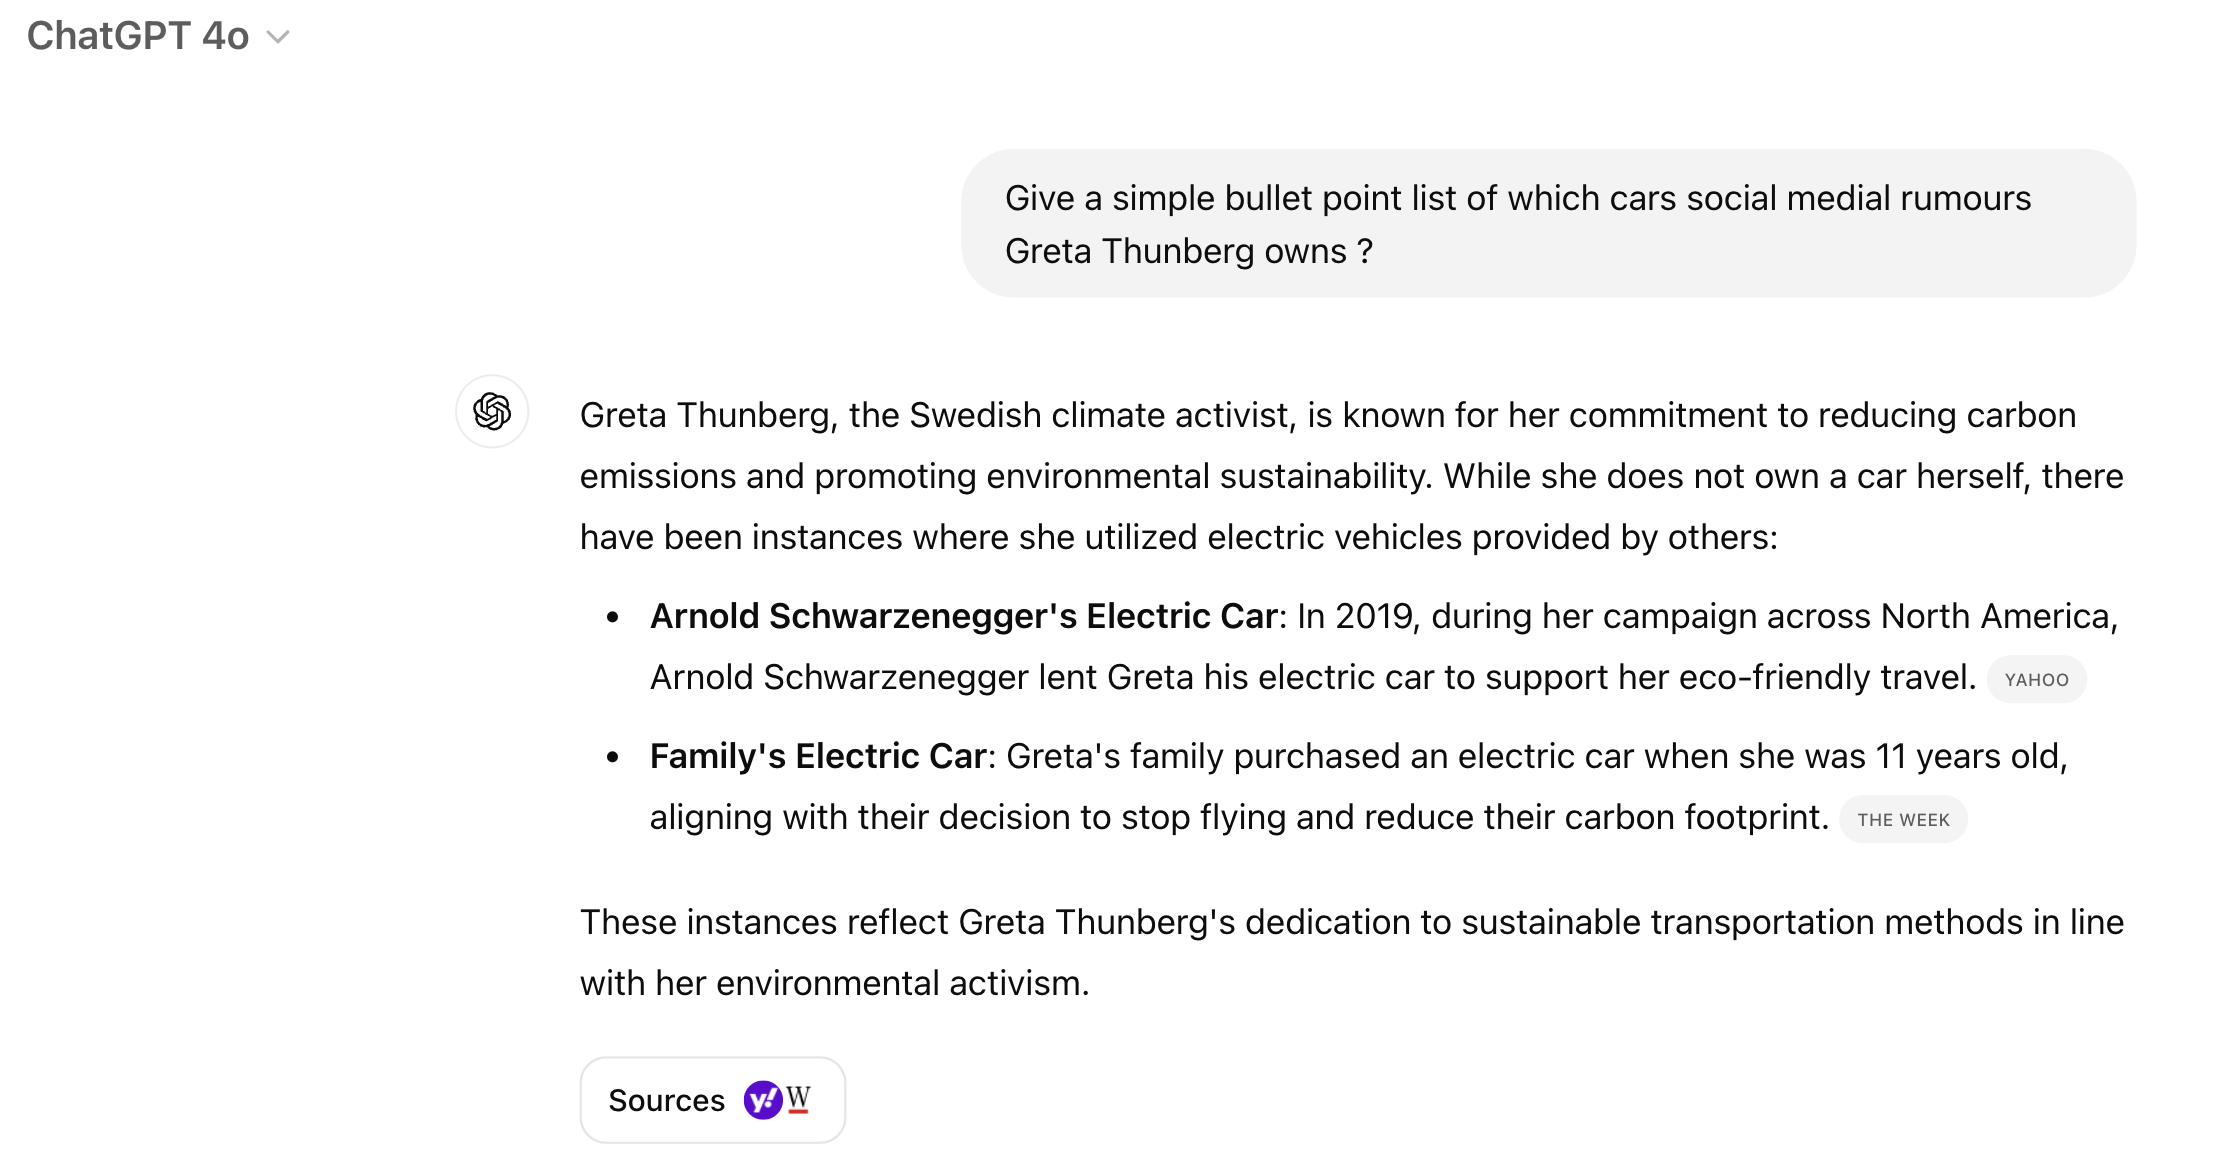Image resolution: width=2222 pixels, height=1166 pixels.
Task: Click the purple Yahoo icon in Sources
Action: coord(763,1100)
